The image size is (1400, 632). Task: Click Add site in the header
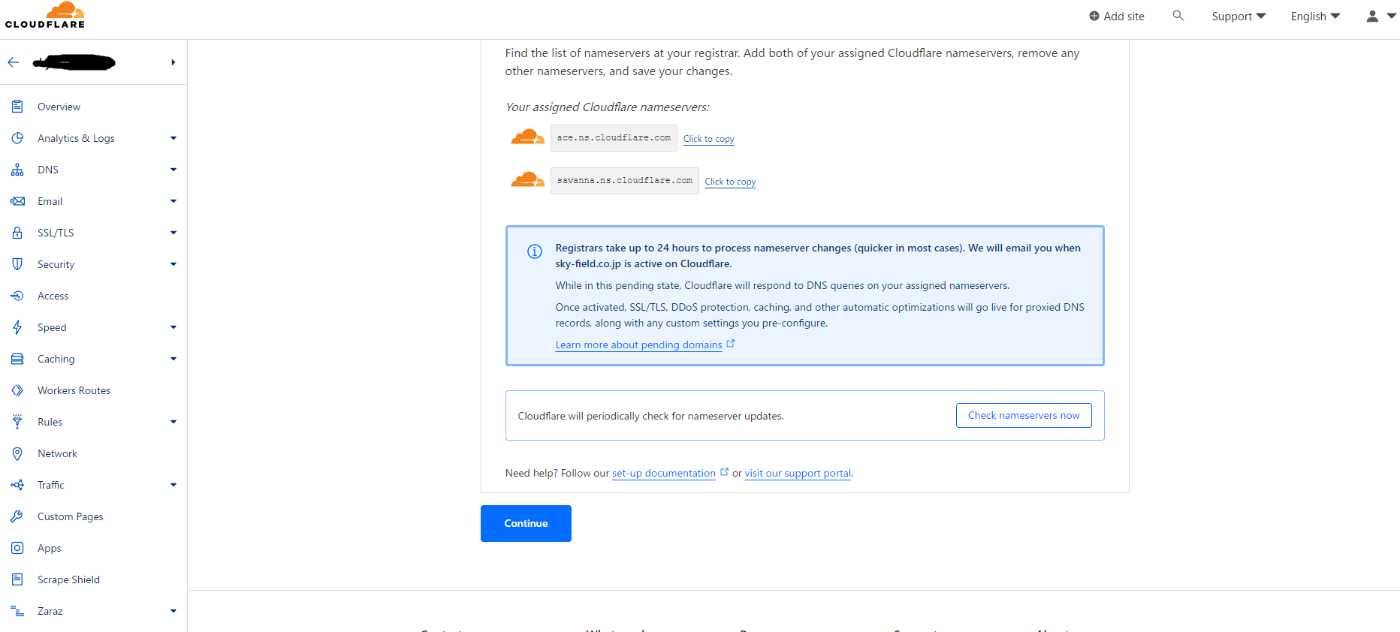pos(1116,16)
